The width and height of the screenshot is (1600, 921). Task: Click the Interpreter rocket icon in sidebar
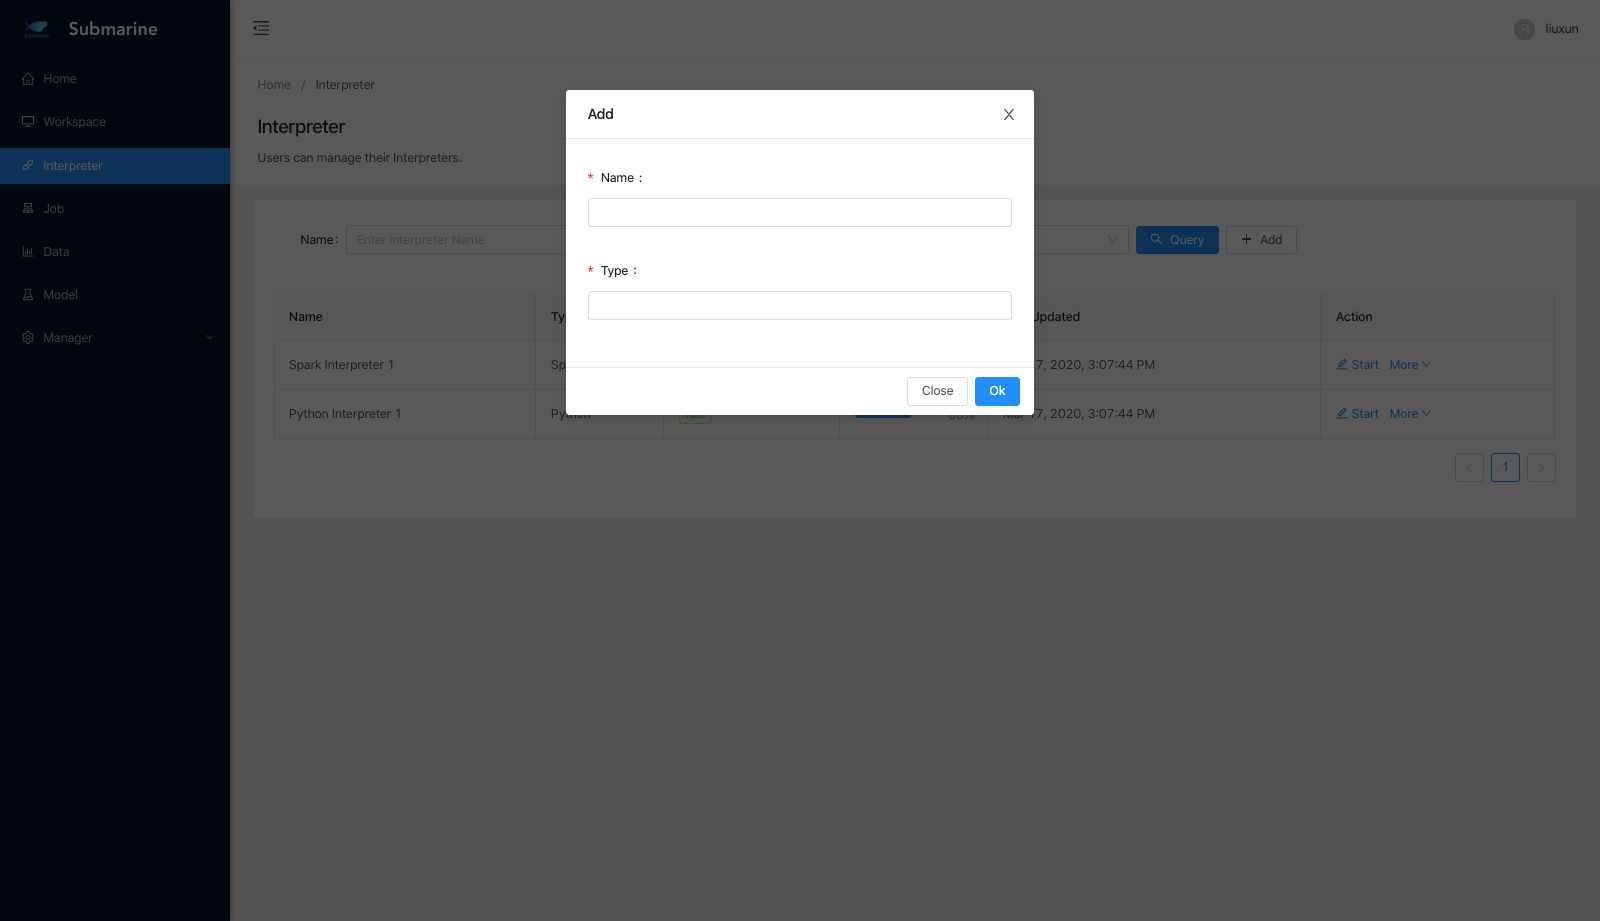click(x=28, y=166)
